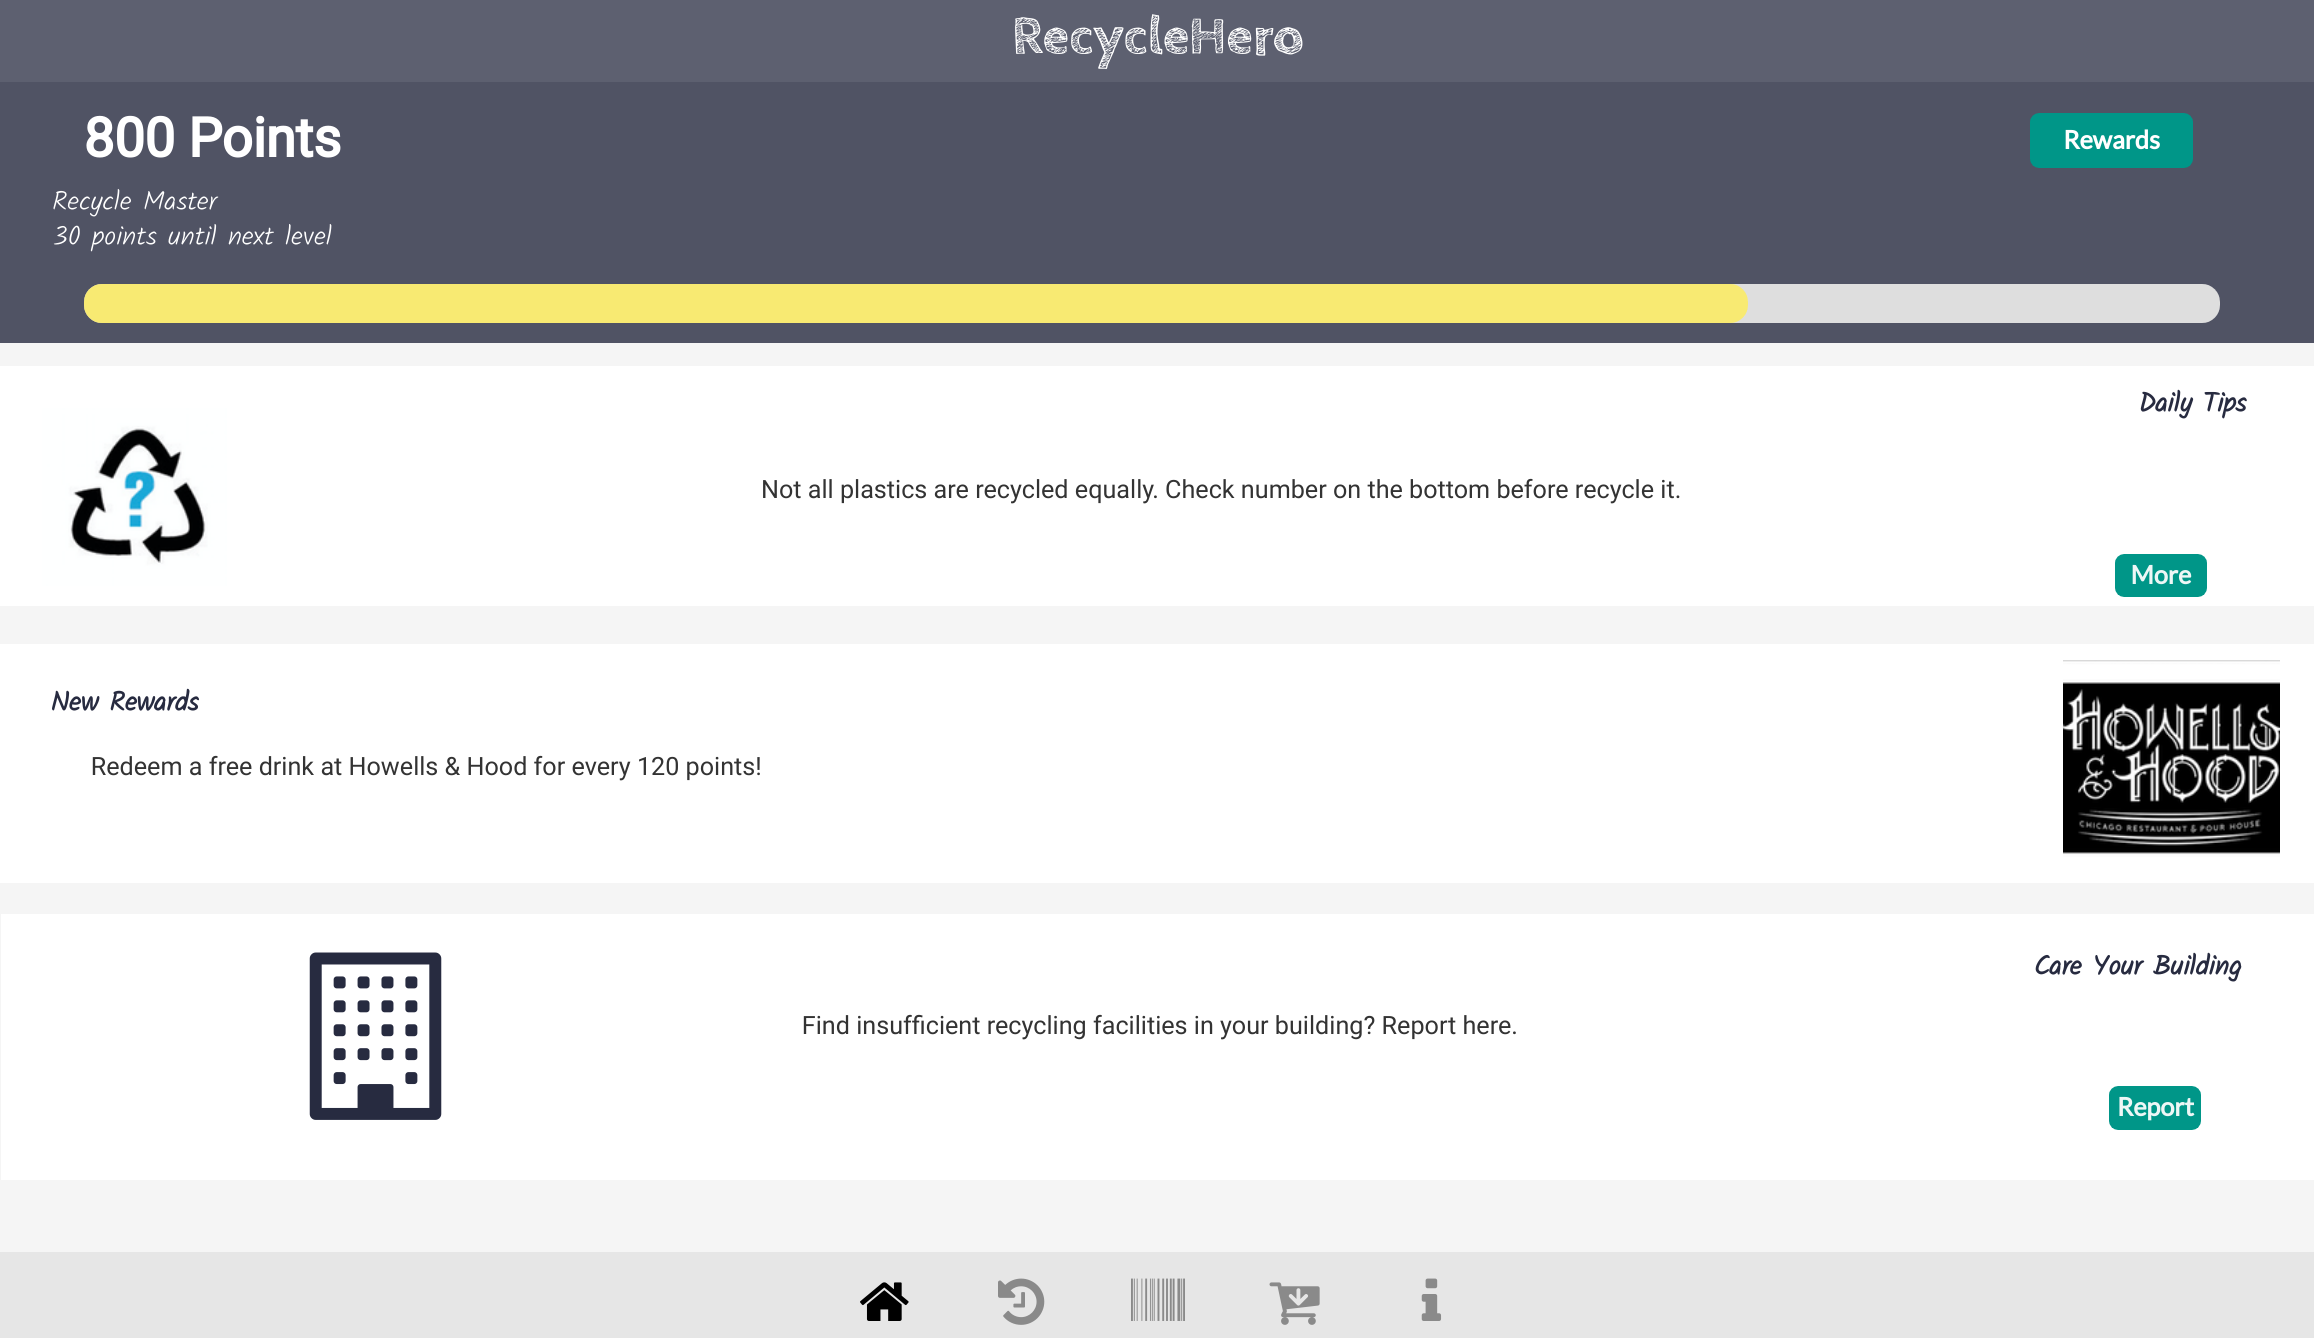Click the building icon
2314x1338 pixels.
pyautogui.click(x=375, y=1035)
